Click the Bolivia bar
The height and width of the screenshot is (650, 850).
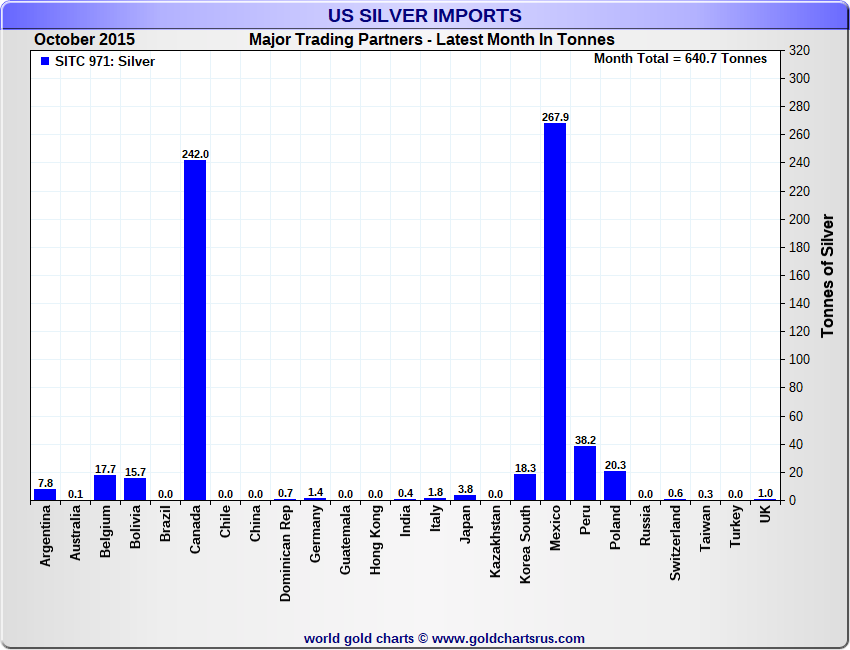coord(135,489)
